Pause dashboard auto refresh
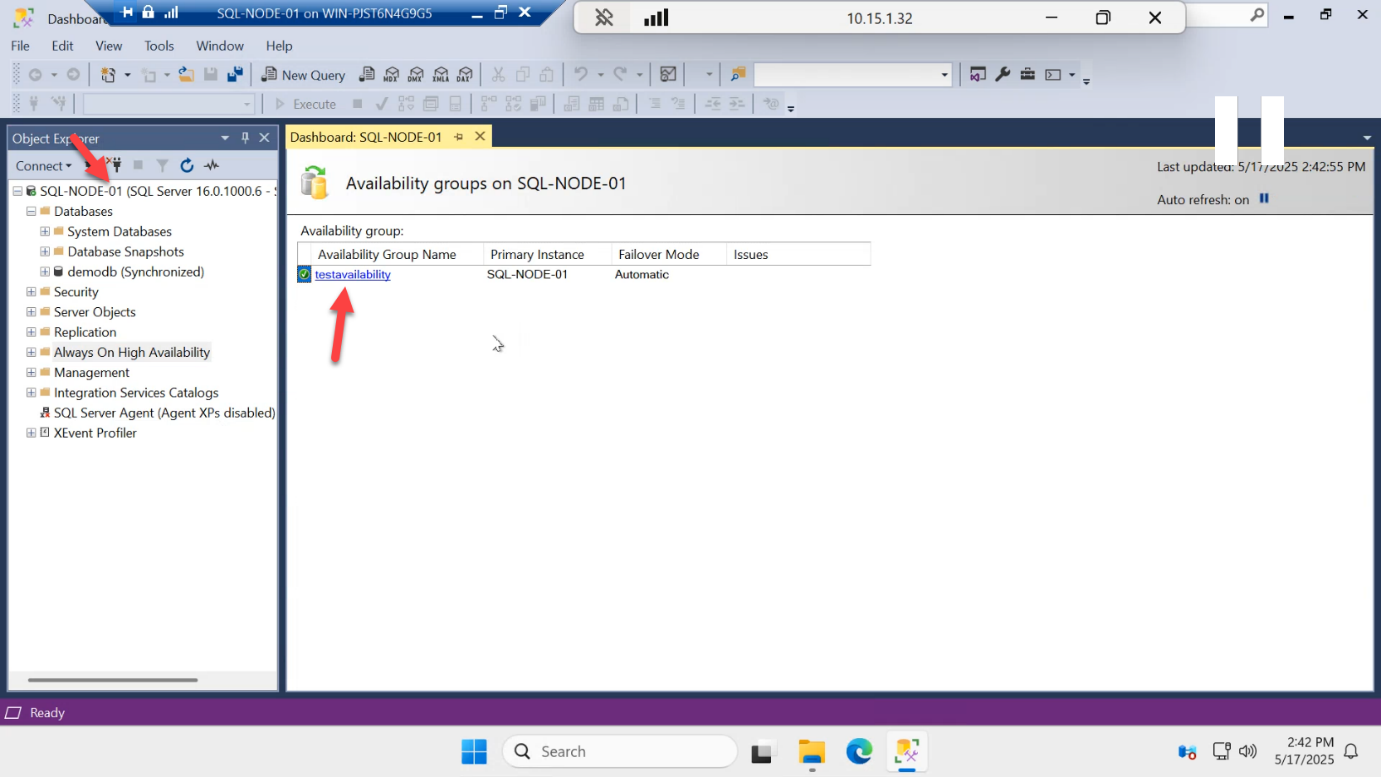1381x777 pixels. (x=1264, y=199)
